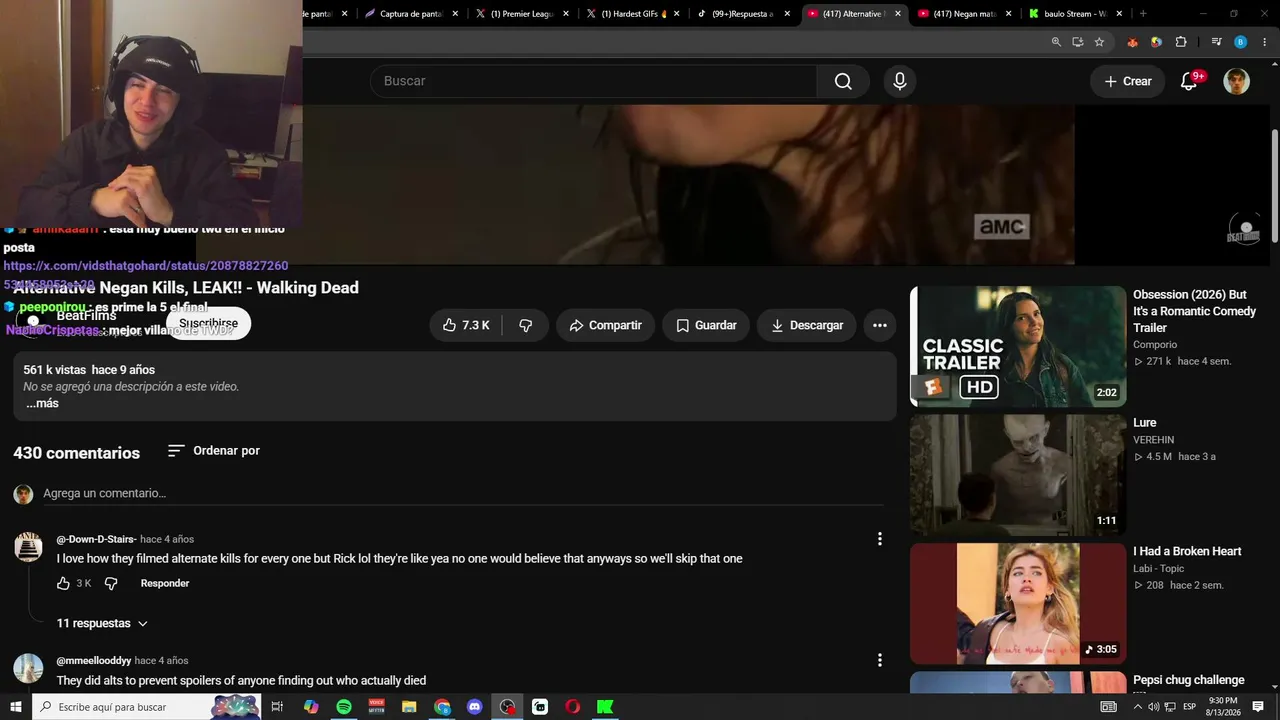Open the Obsession Classic Trailer thumbnail
The width and height of the screenshot is (1280, 720).
click(x=1018, y=346)
